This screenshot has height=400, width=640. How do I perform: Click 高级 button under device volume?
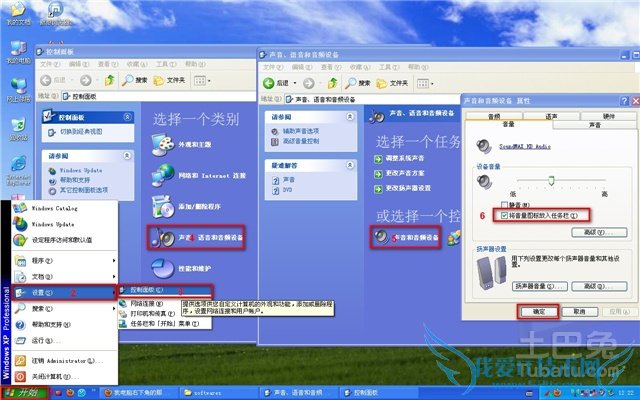599,232
